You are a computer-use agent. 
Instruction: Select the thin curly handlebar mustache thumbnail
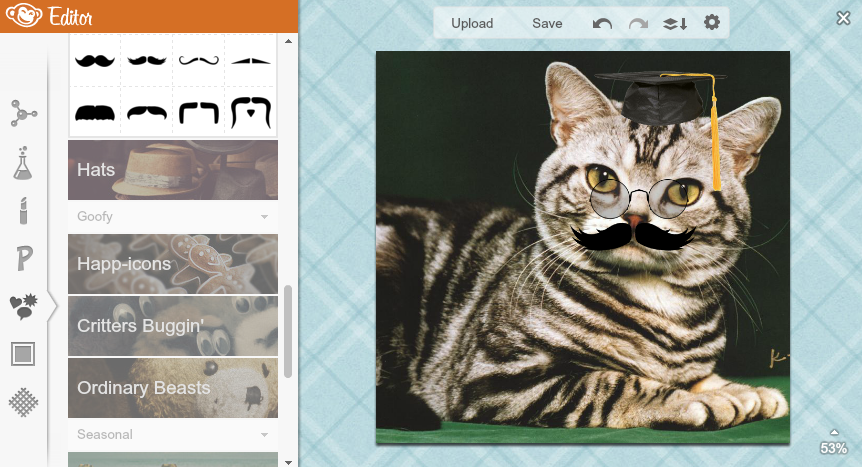pos(198,61)
